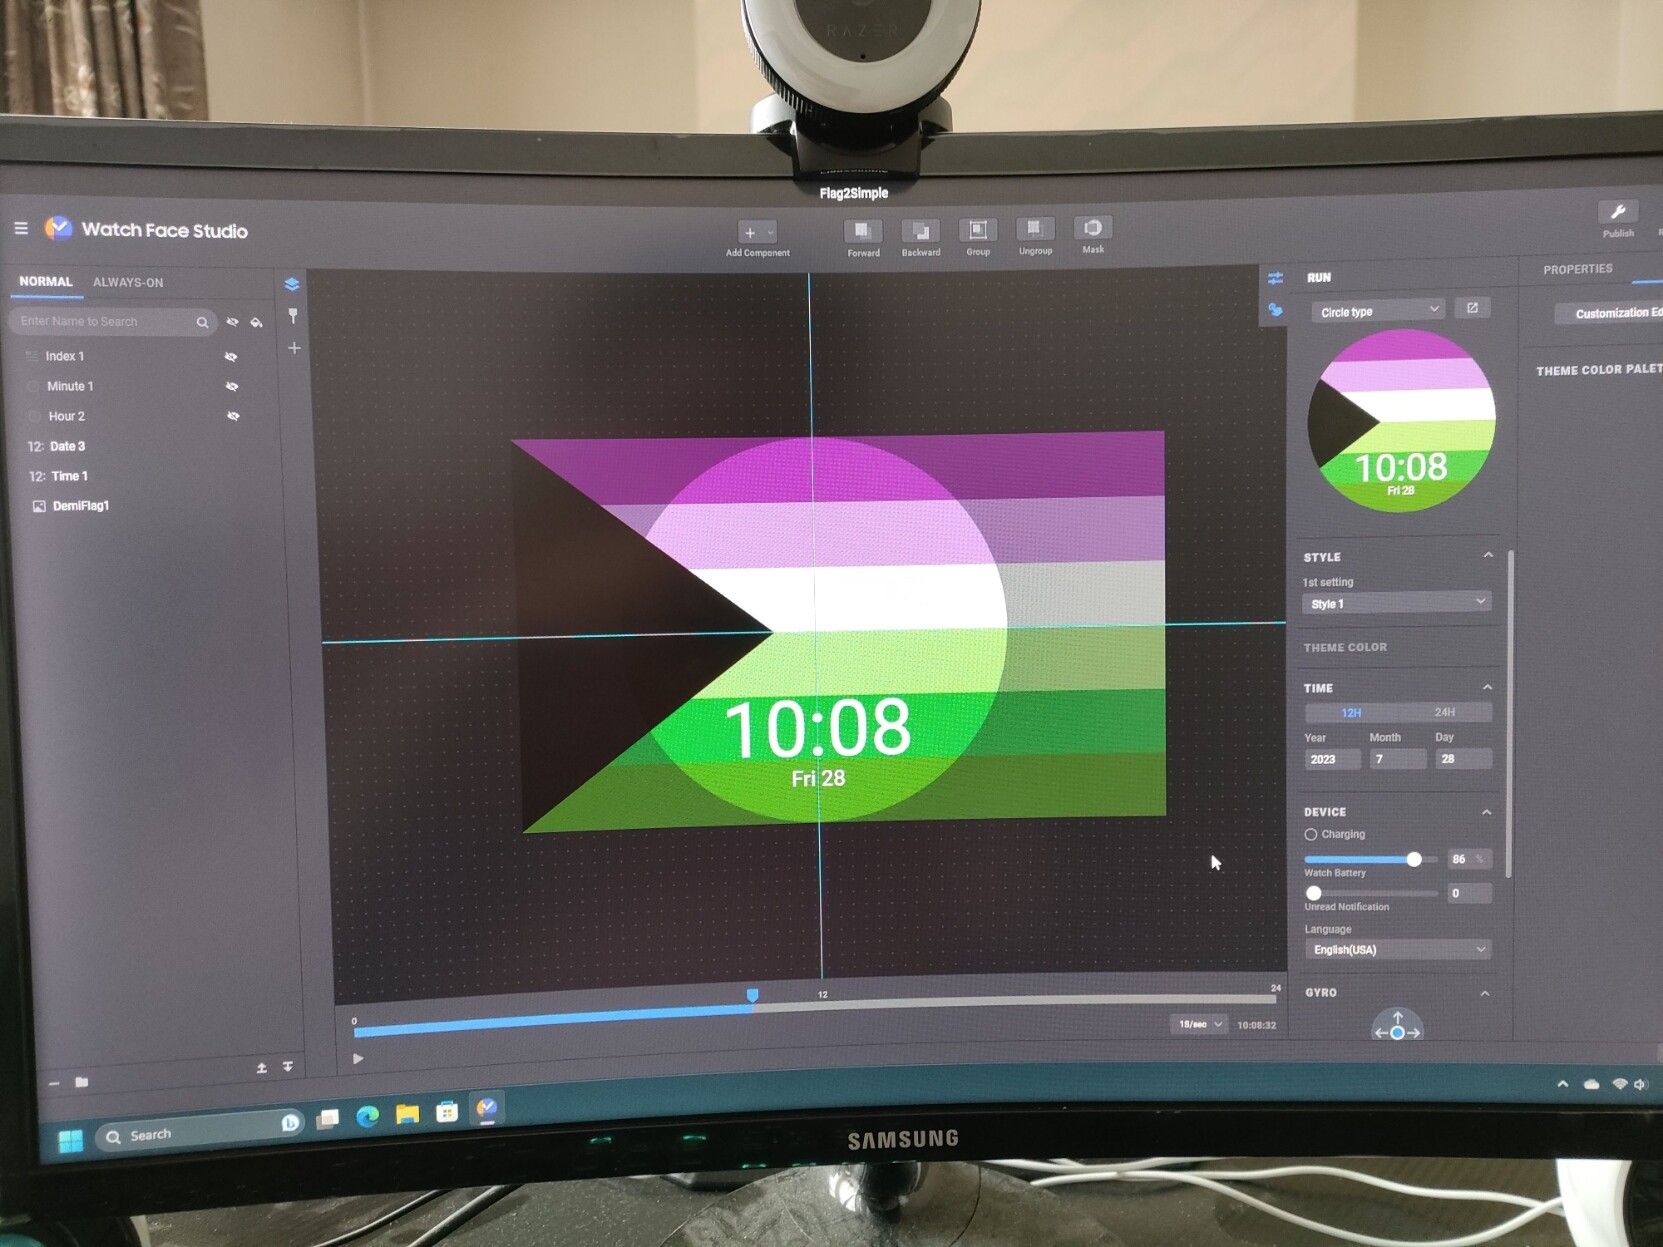Image resolution: width=1663 pixels, height=1247 pixels.
Task: Click the Group icon in toolbar
Action: (x=977, y=231)
